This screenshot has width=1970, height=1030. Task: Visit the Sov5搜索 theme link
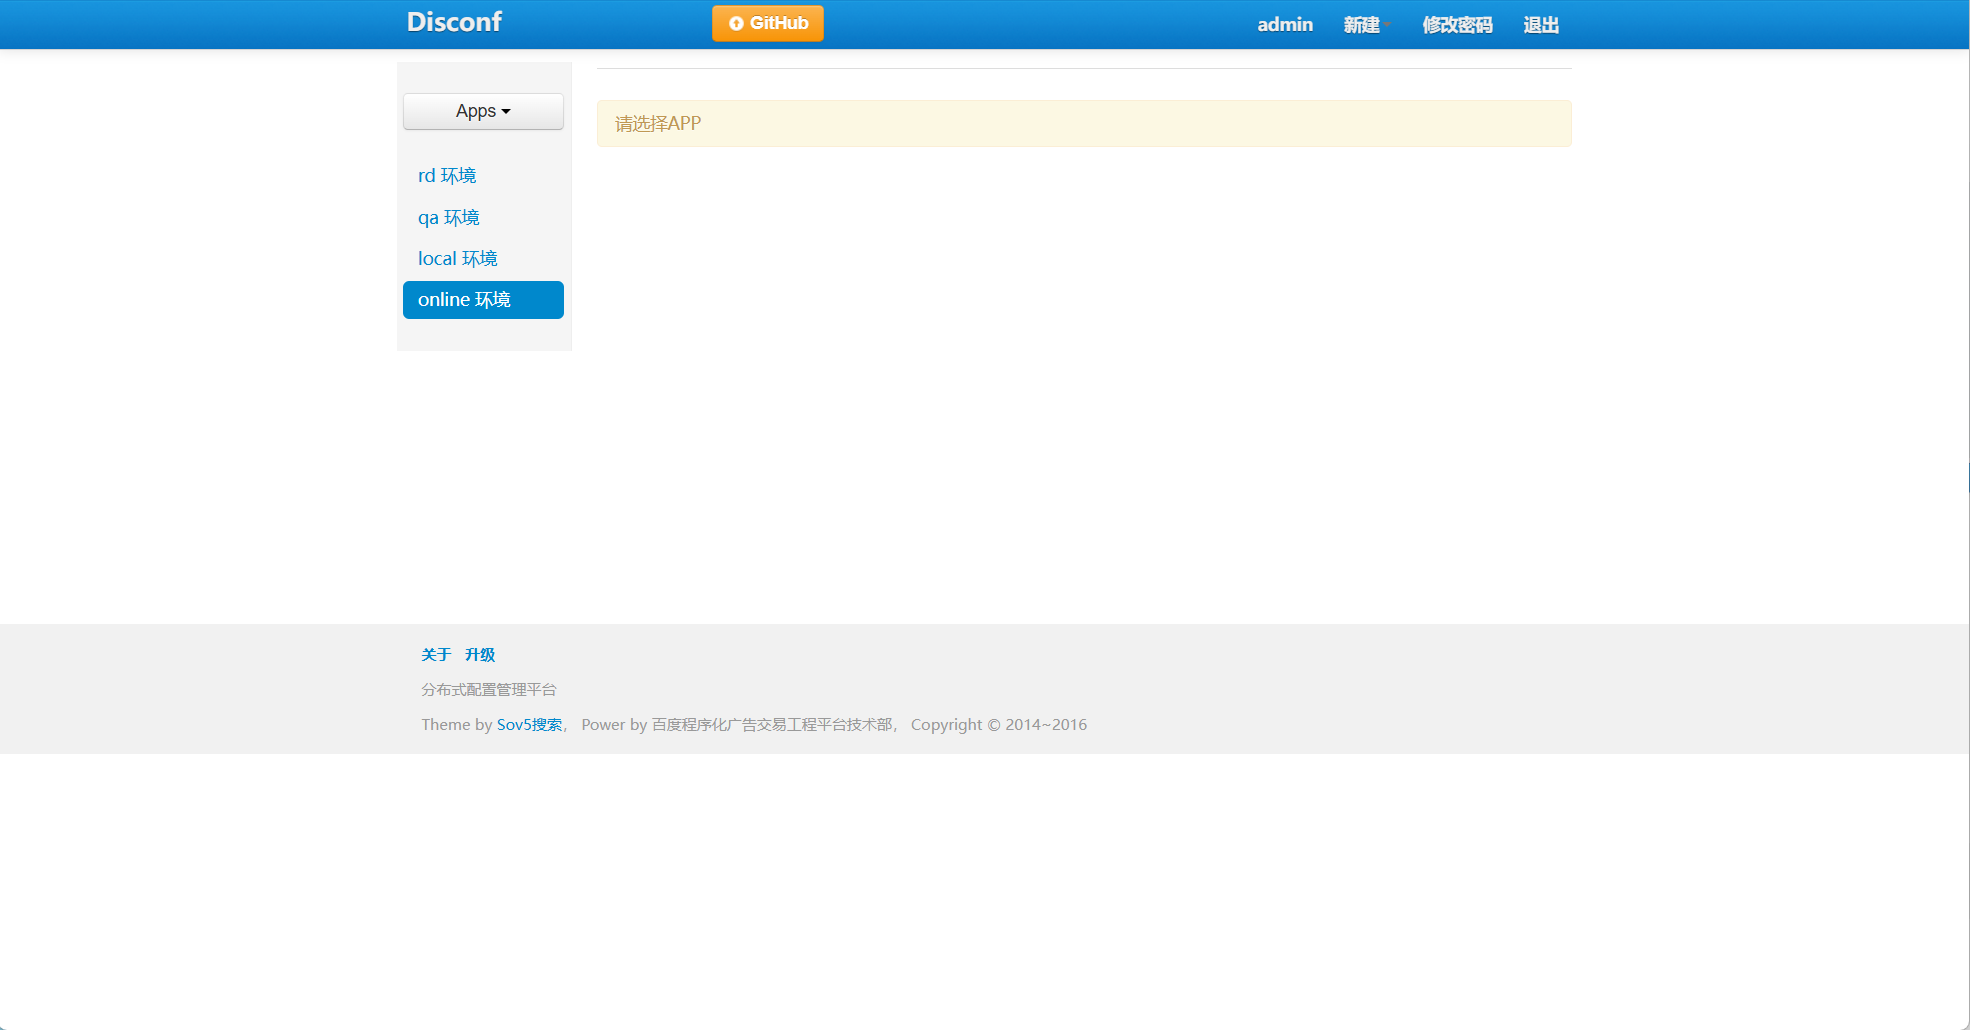(529, 725)
